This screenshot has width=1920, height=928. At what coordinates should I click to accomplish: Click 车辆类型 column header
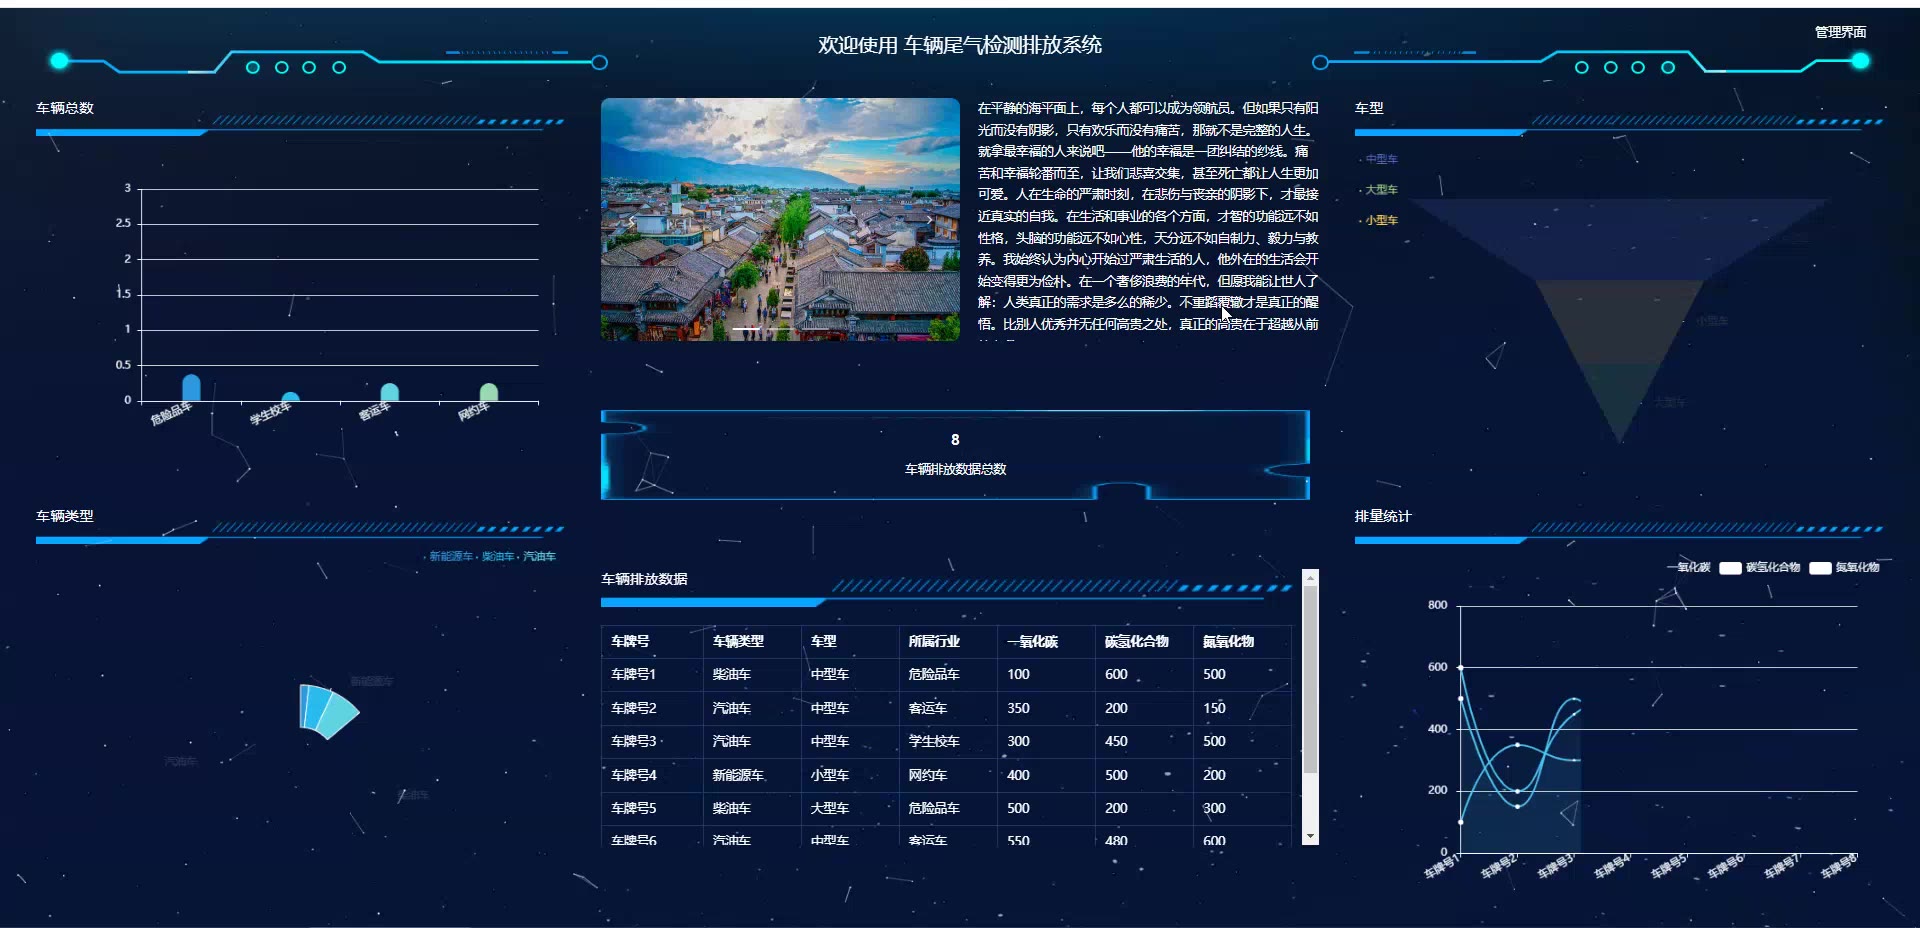click(x=738, y=641)
